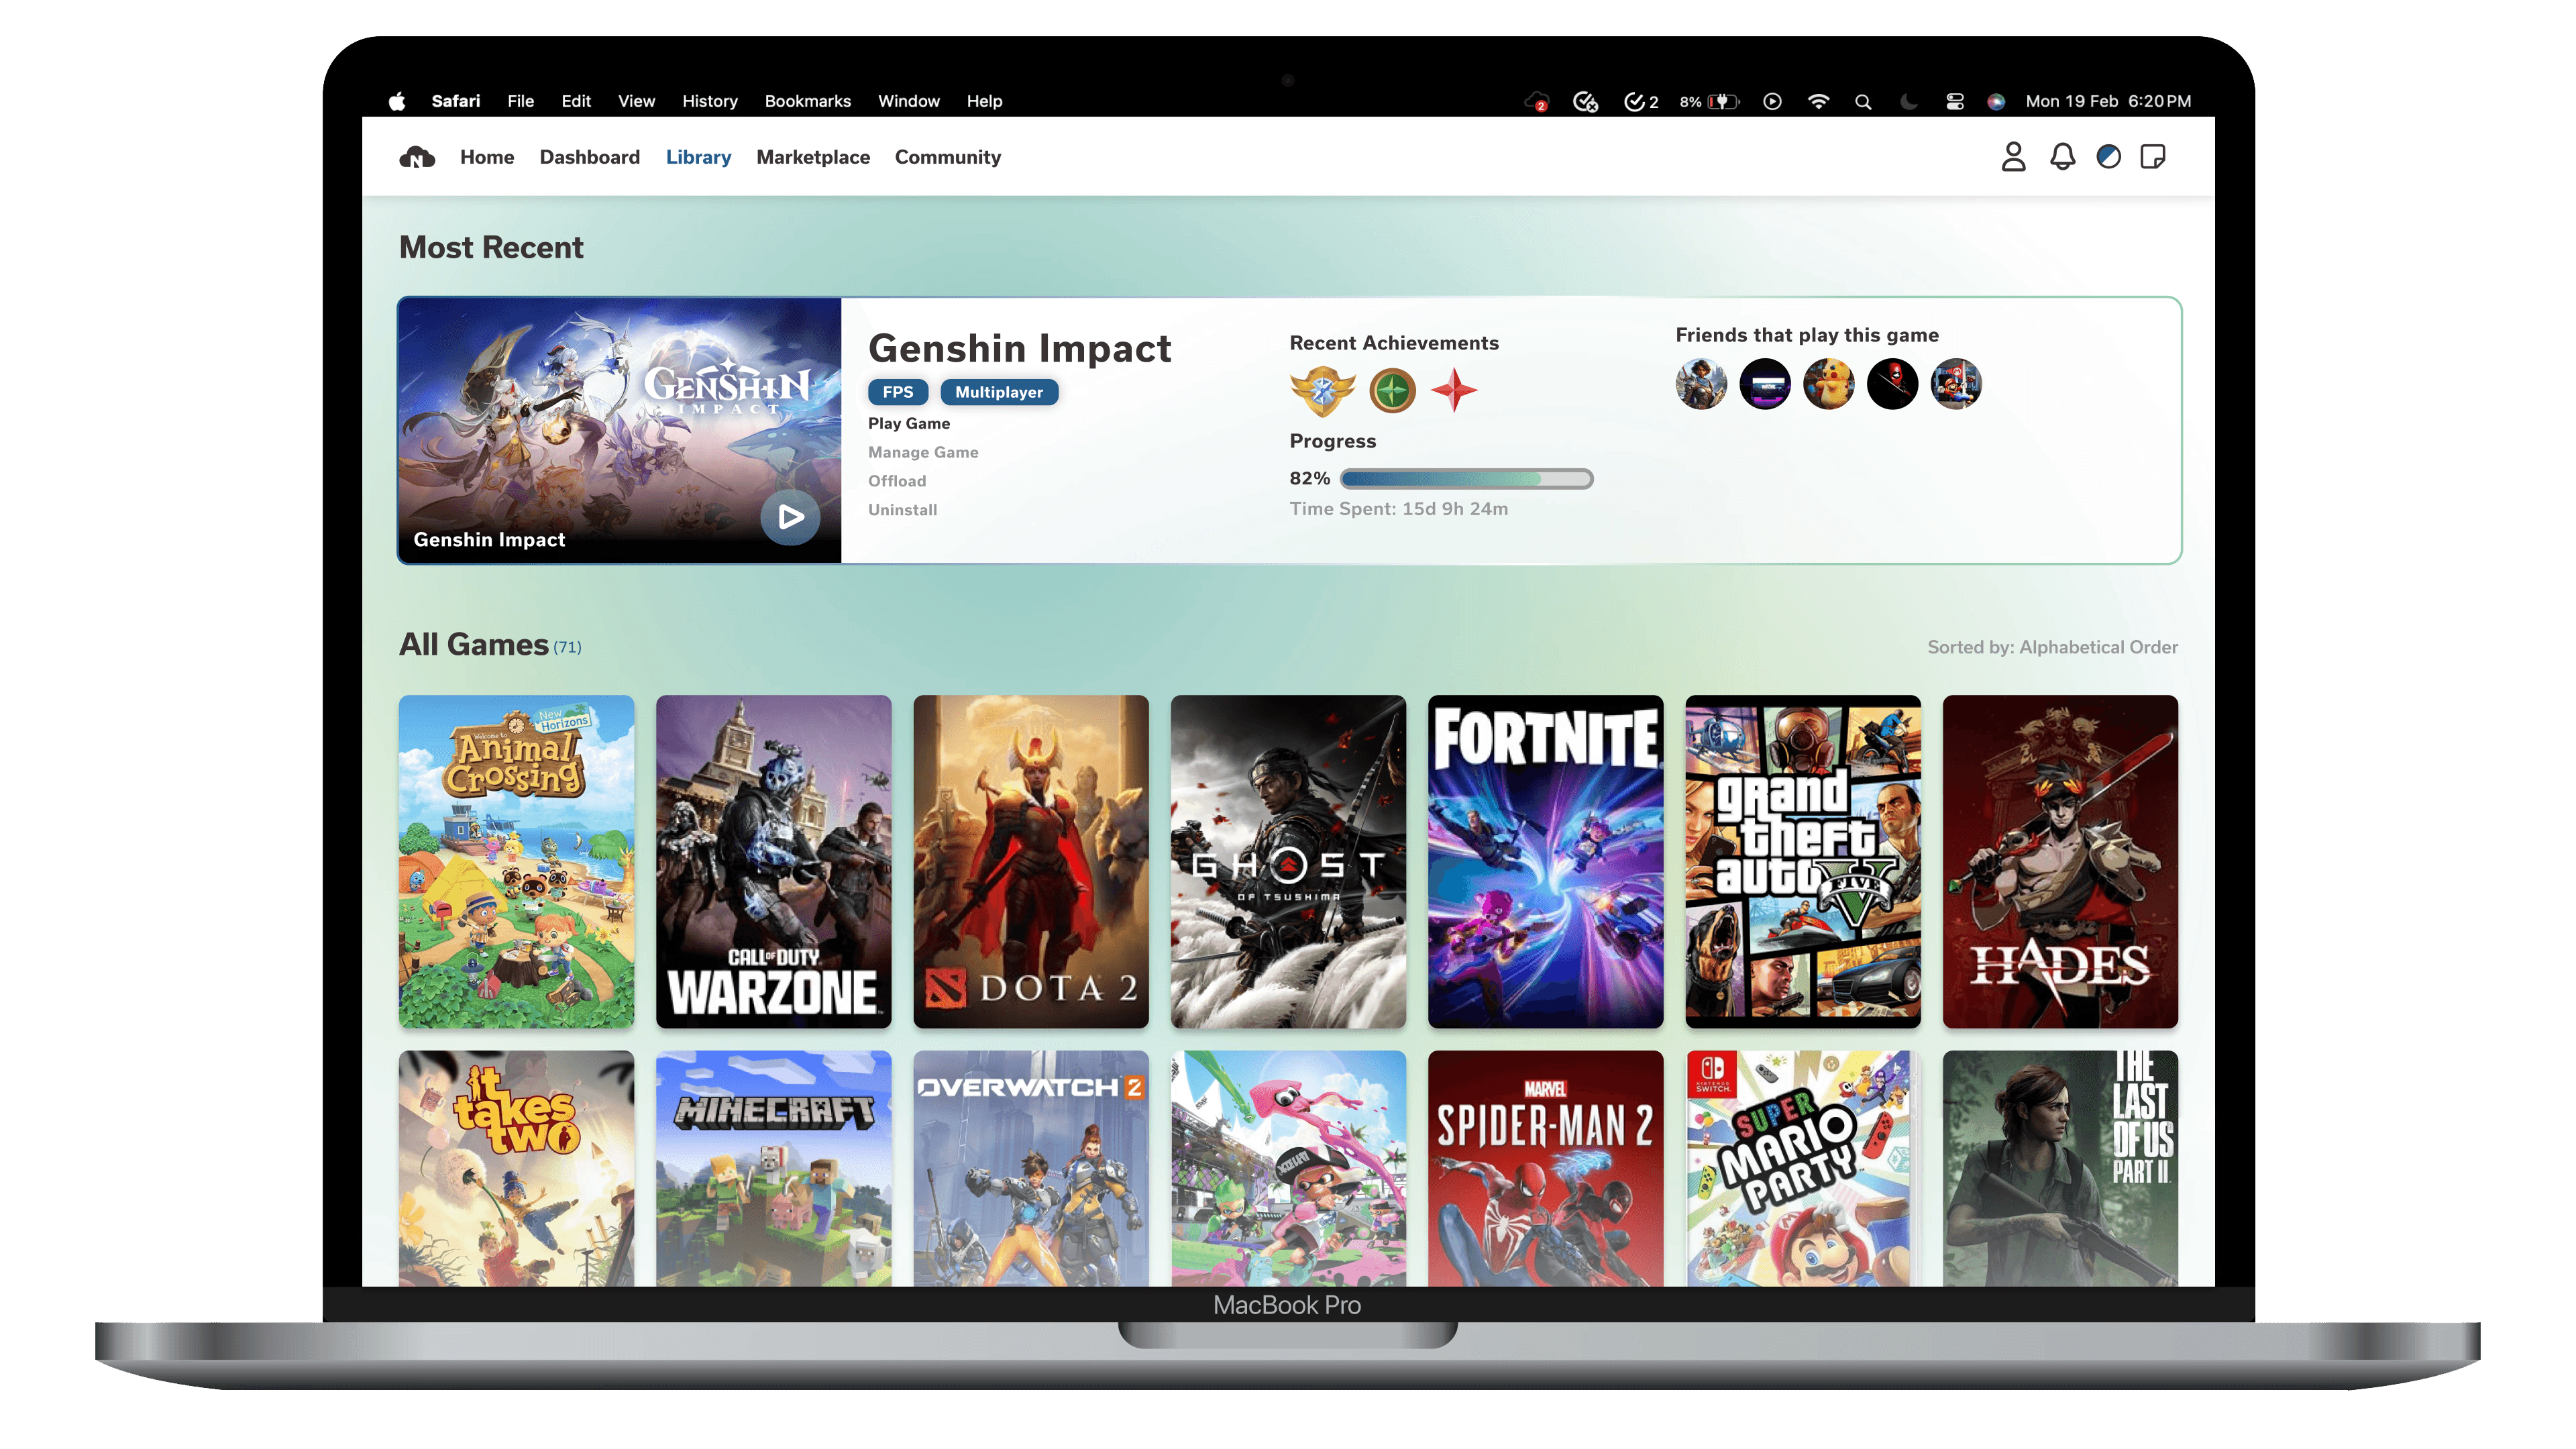Click the 82% progress bar
The width and height of the screenshot is (2576, 1449).
point(1466,479)
